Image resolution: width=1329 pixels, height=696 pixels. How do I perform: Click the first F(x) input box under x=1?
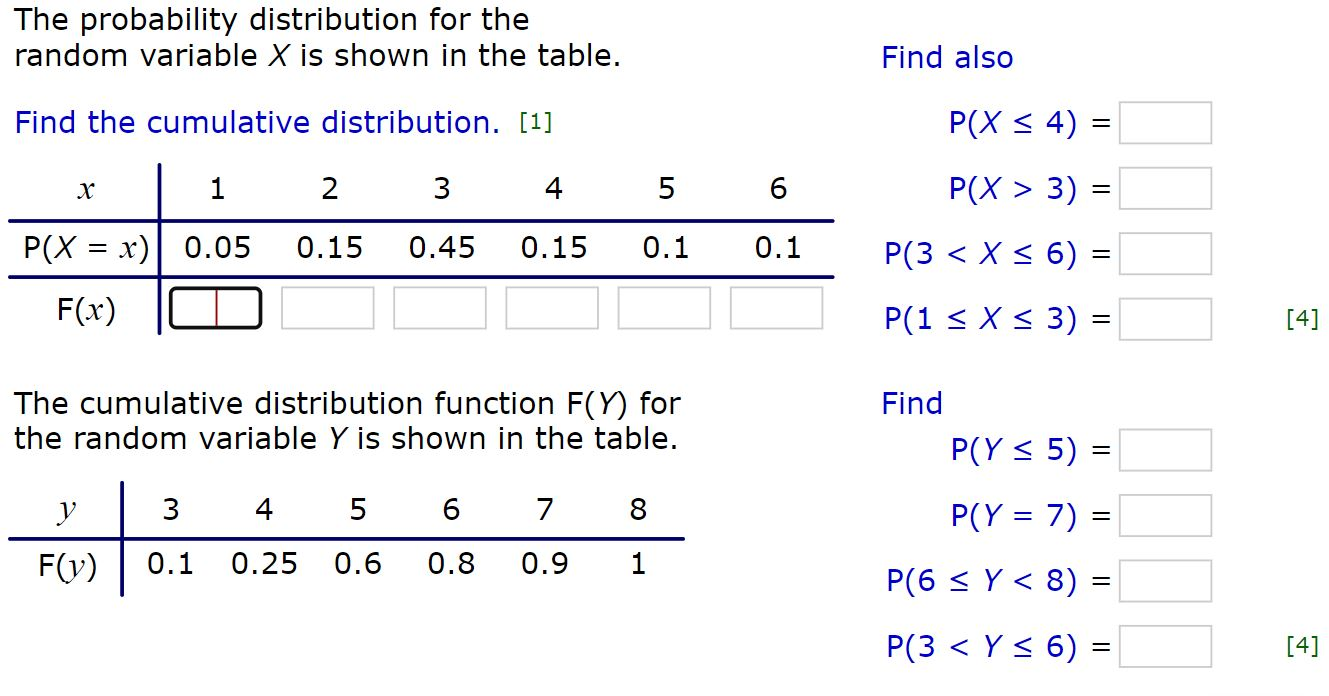click(216, 308)
